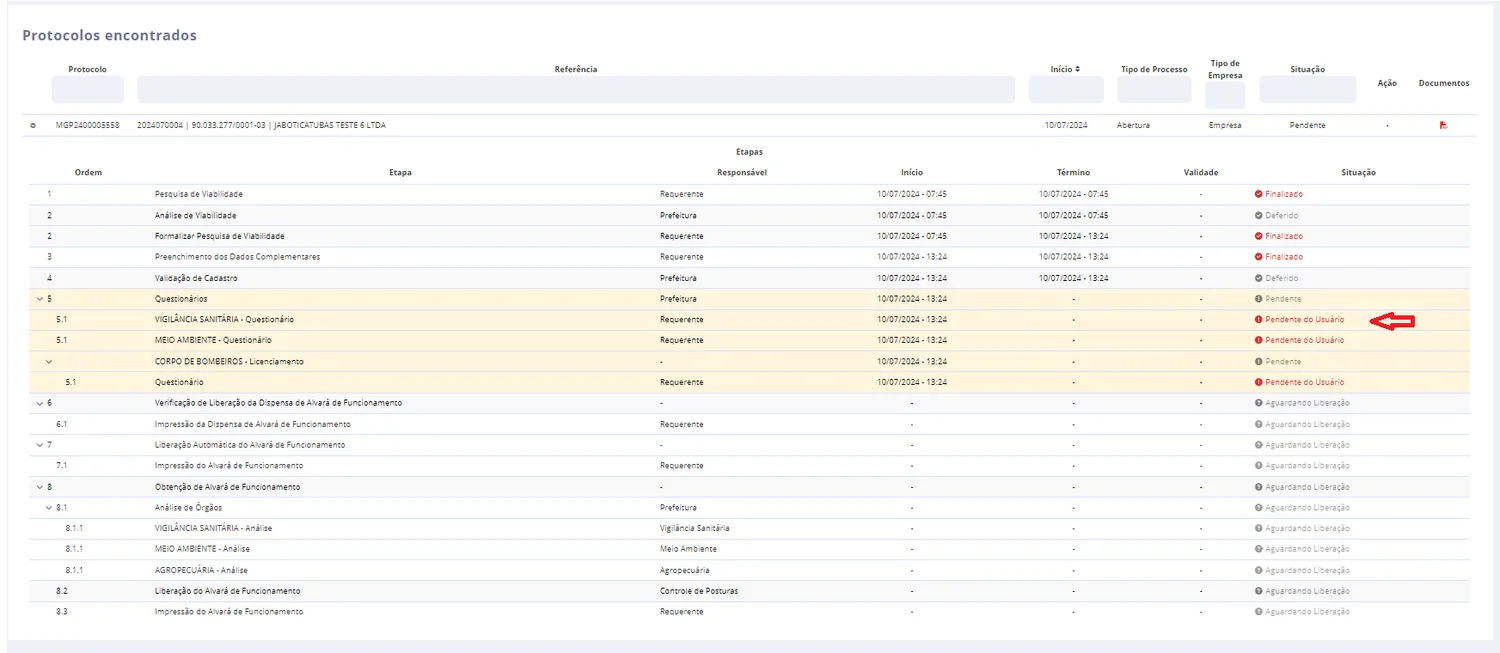Click the Deferido icon for Validação de Cadastro

point(1259,278)
